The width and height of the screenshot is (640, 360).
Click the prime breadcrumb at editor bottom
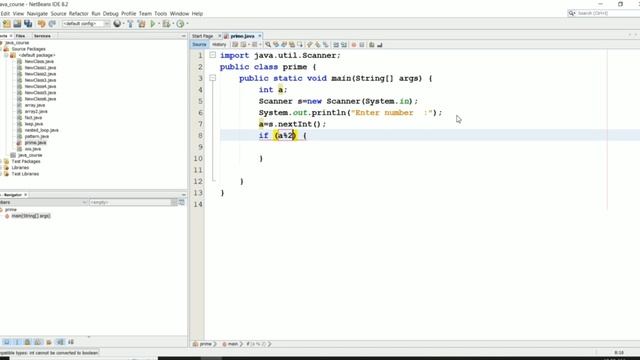click(205, 344)
